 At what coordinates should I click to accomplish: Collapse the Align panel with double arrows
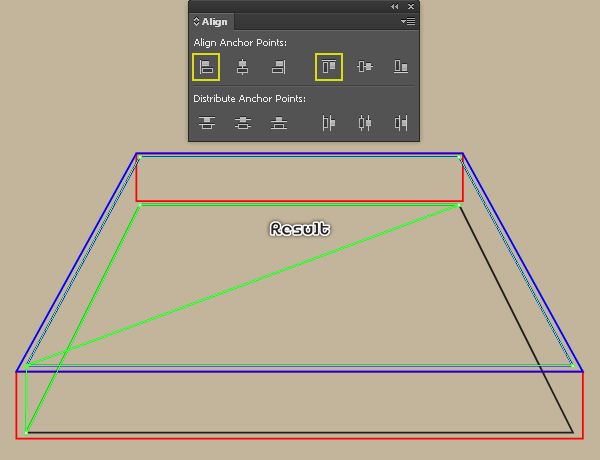[x=395, y=7]
